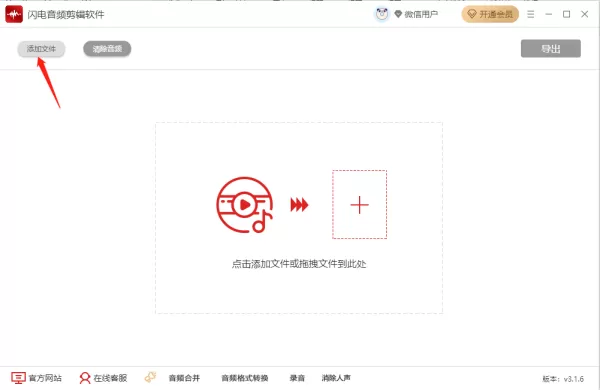Image resolution: width=600 pixels, height=390 pixels.
Task: Maximize the application window
Action: tap(566, 15)
